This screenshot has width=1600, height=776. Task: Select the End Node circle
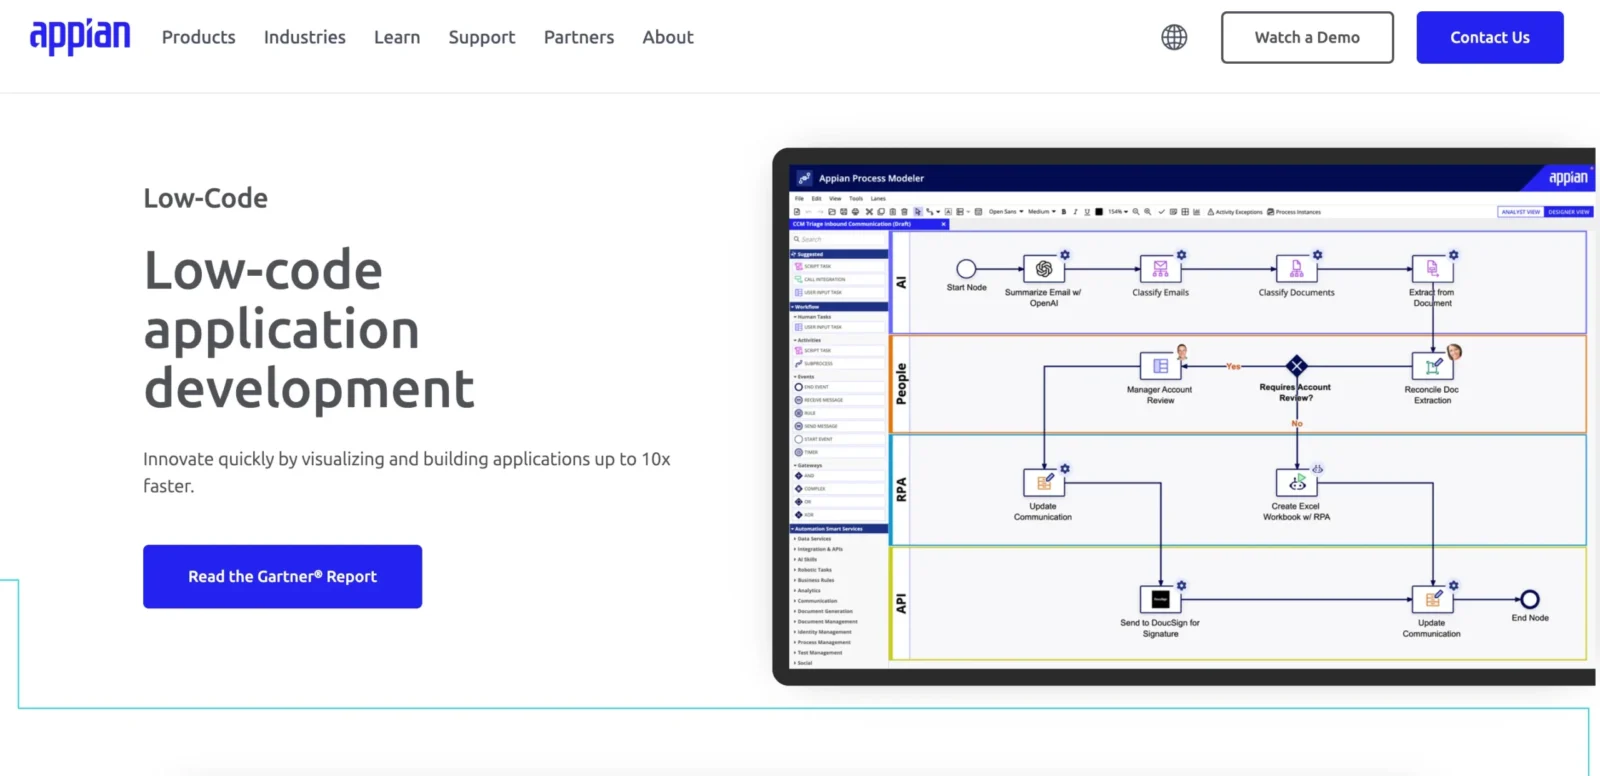1530,599
